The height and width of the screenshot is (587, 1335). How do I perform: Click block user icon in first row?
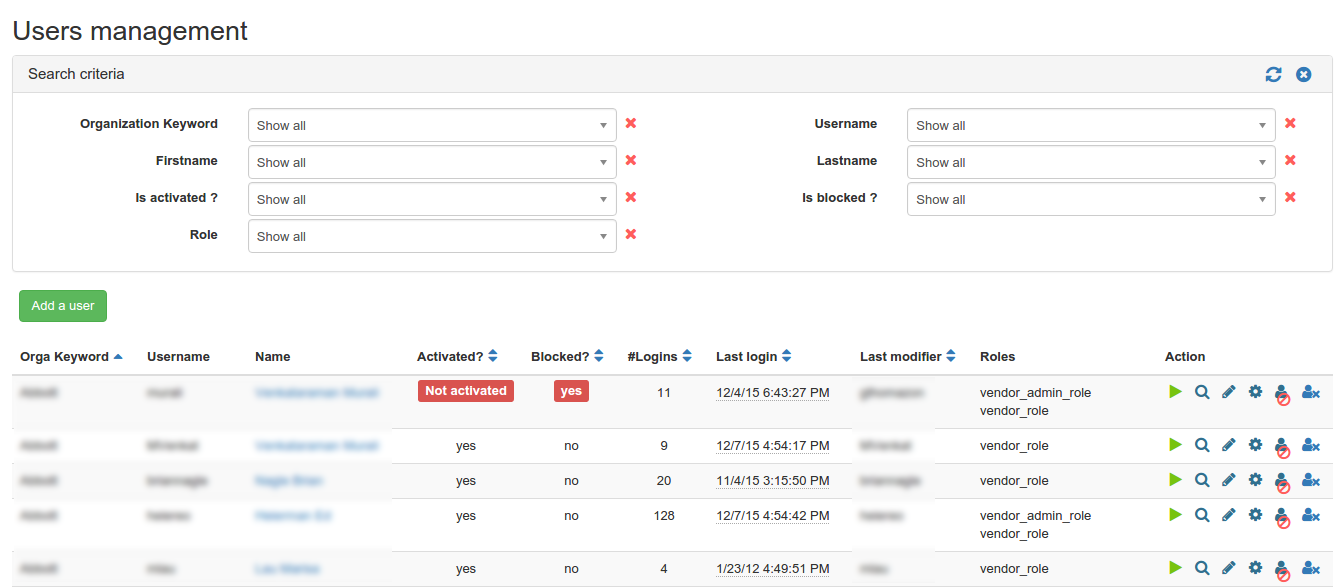[x=1282, y=395]
